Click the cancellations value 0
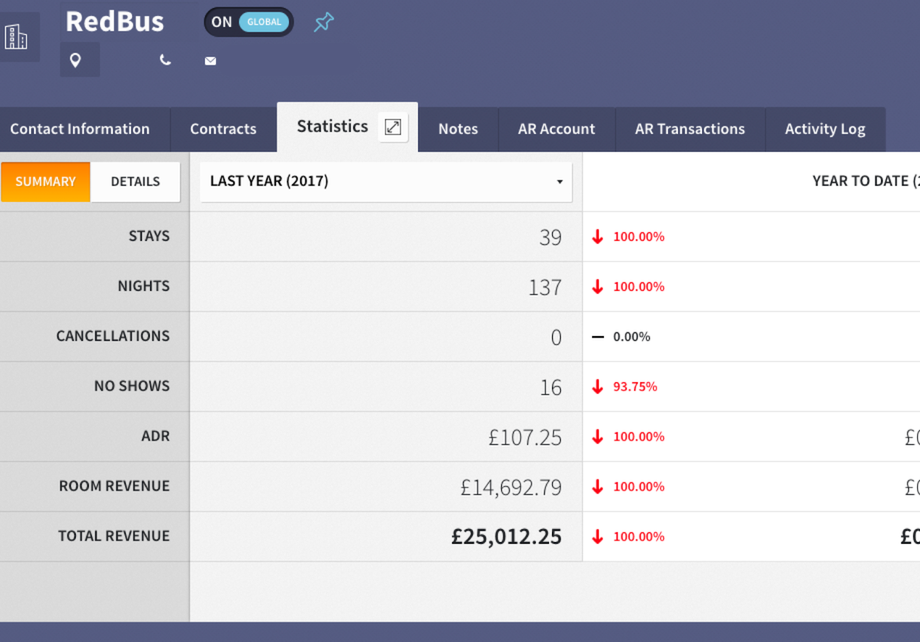The height and width of the screenshot is (642, 920). pyautogui.click(x=556, y=337)
